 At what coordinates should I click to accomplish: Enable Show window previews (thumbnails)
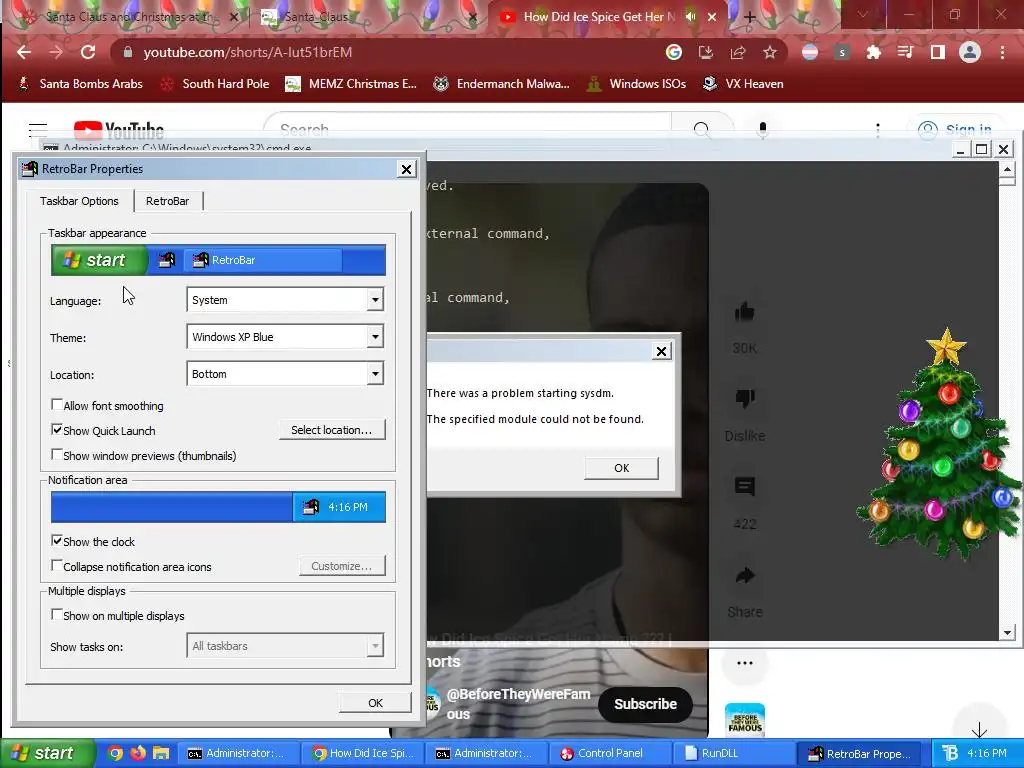tap(57, 455)
